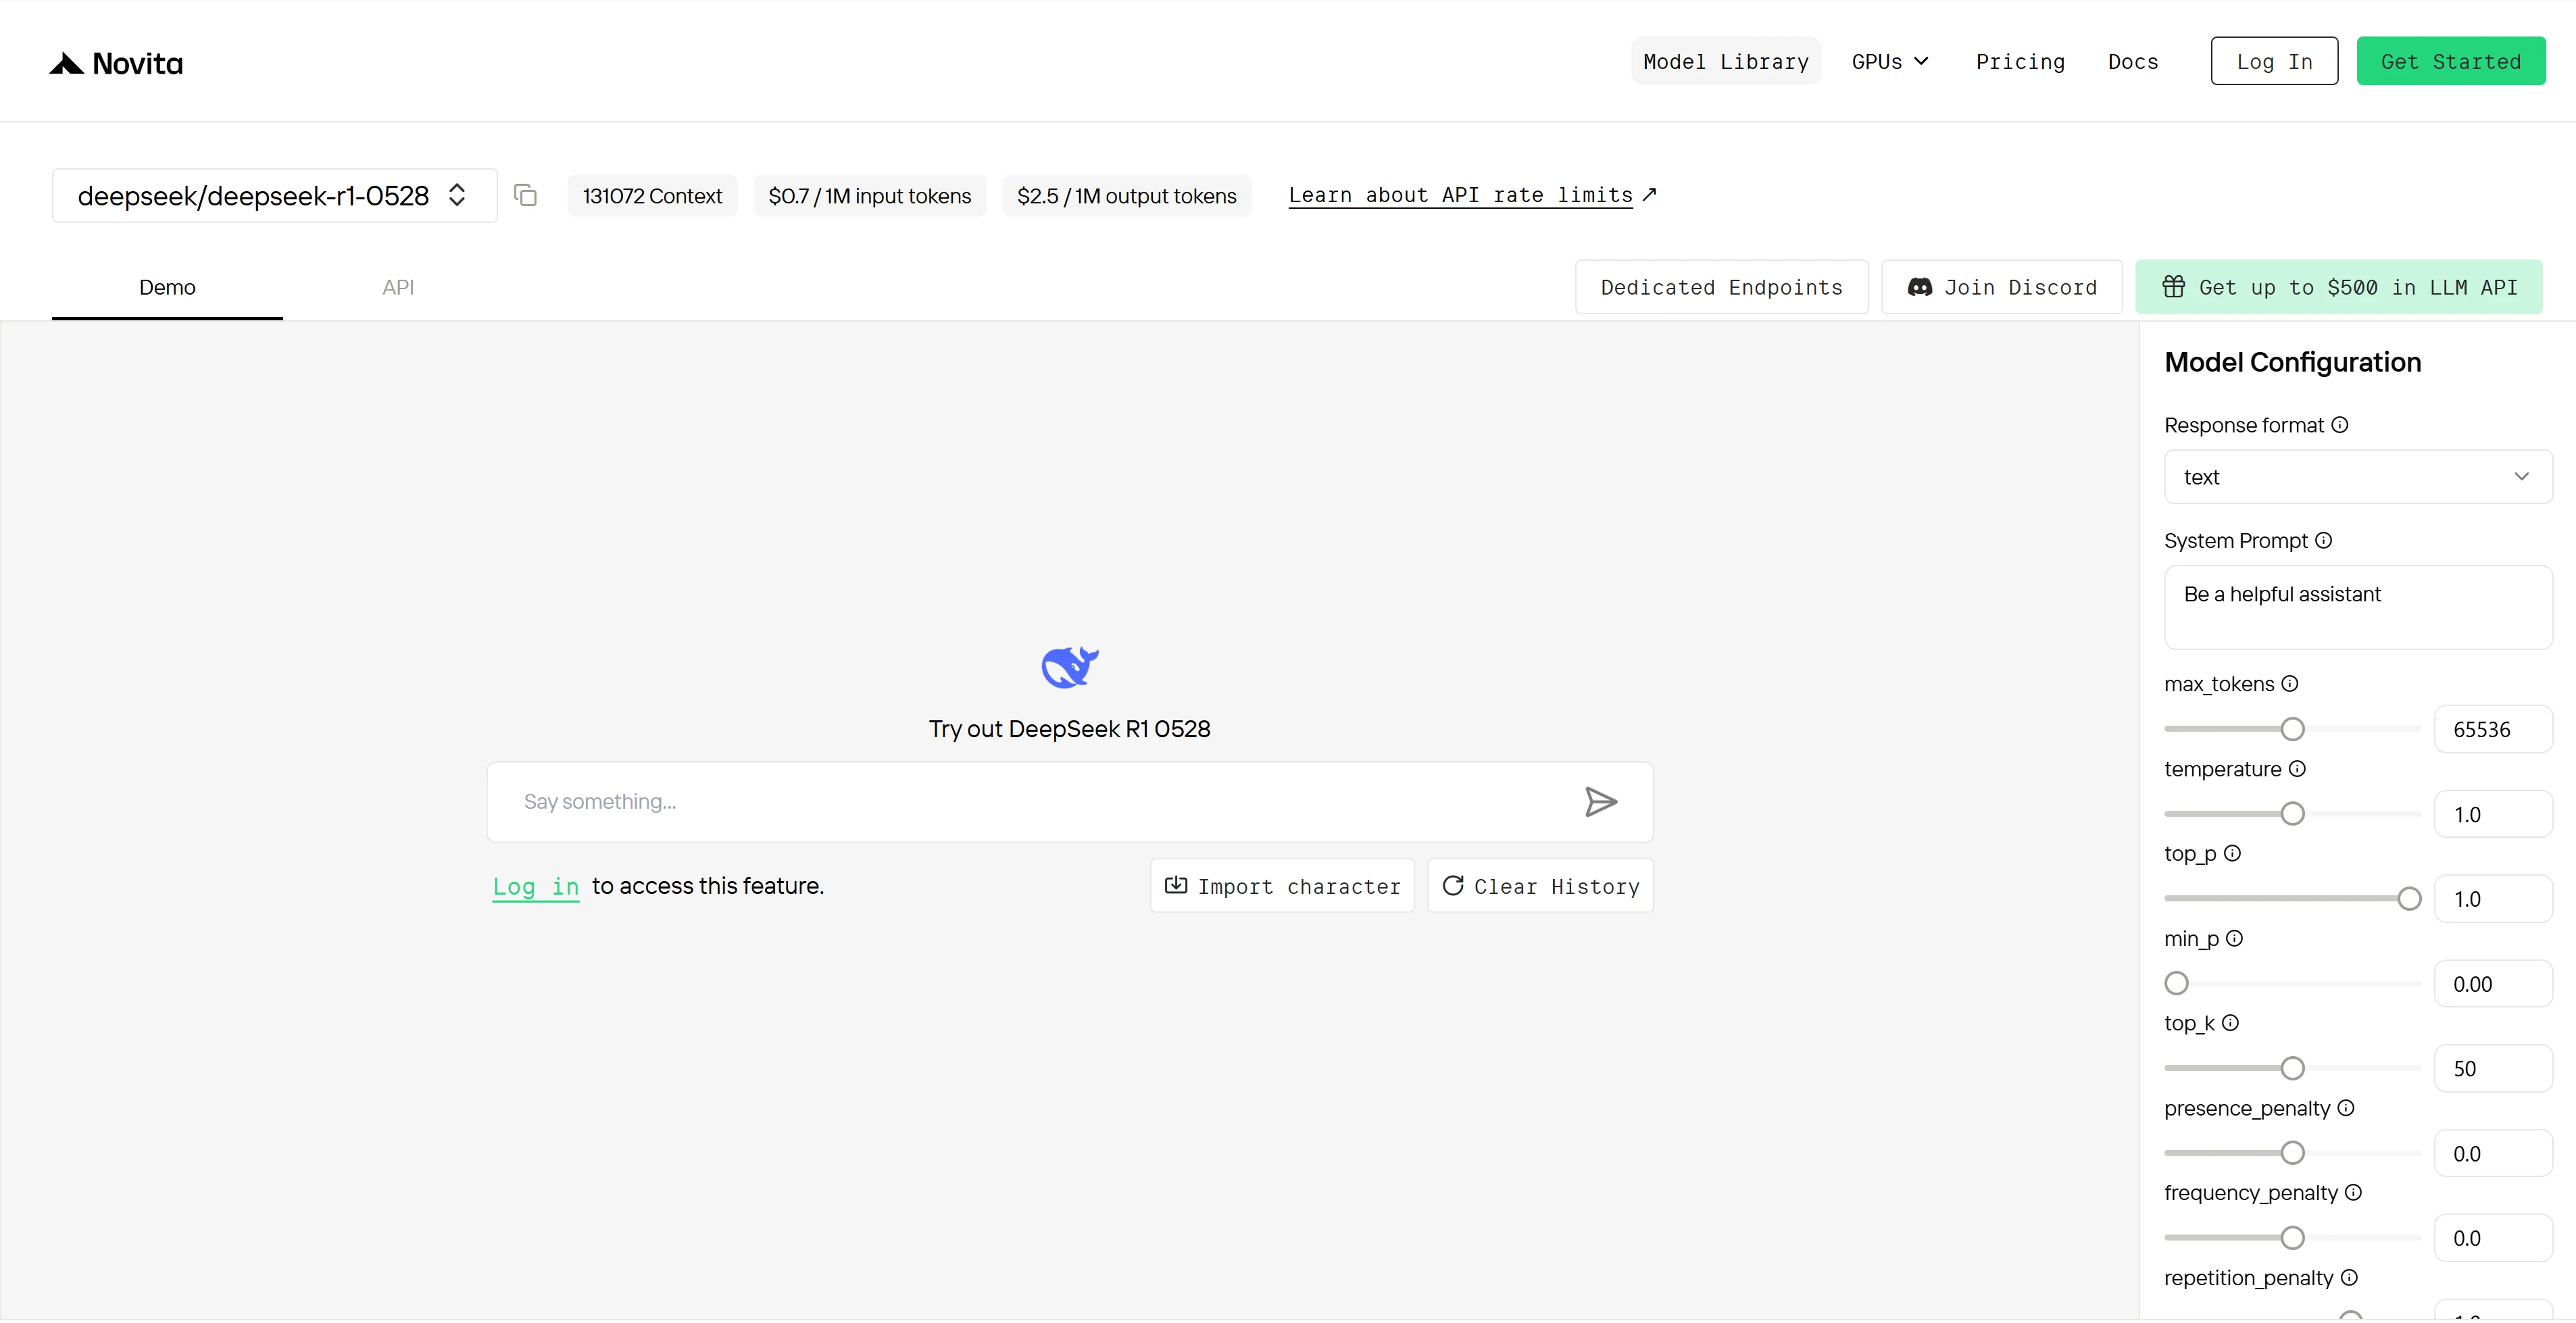Screen dimensions: 2576x1323
Task: Open Model Library page
Action: coord(1726,62)
